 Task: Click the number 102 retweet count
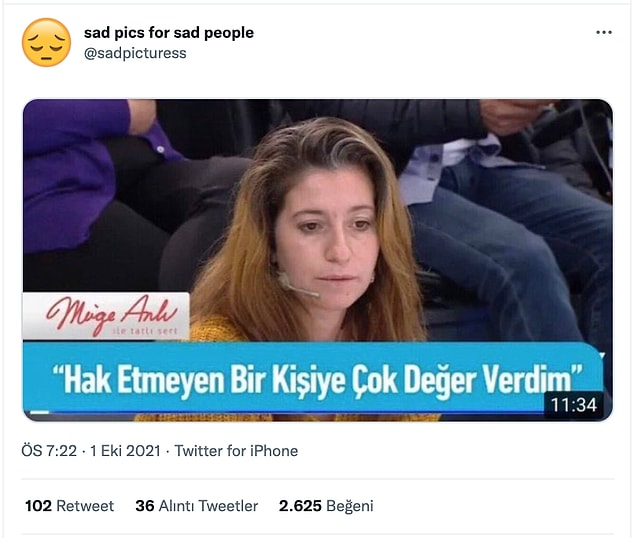tap(38, 506)
